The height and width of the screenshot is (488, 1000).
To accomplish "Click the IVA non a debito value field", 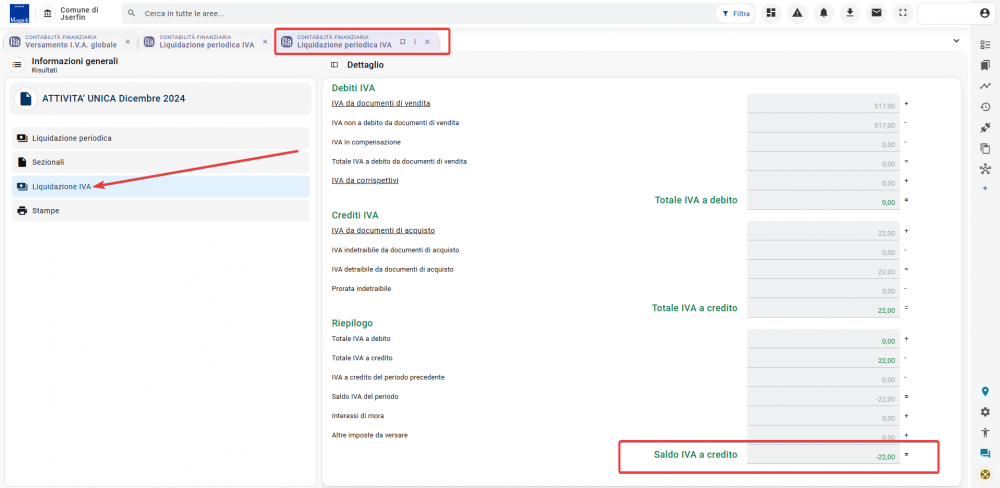I will 823,123.
